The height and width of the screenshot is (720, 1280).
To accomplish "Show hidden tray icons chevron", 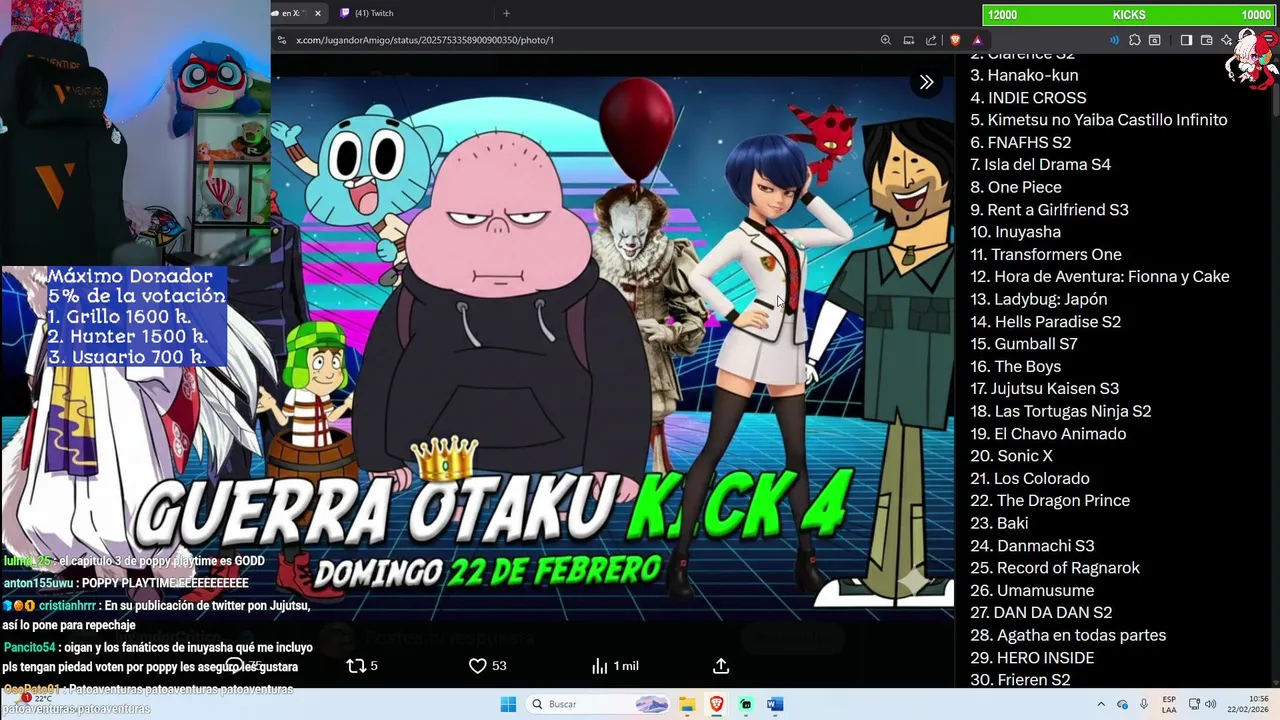I will 1101,704.
